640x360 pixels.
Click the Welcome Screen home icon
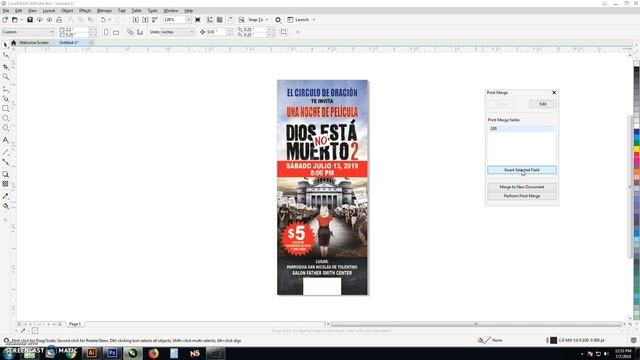pos(13,42)
